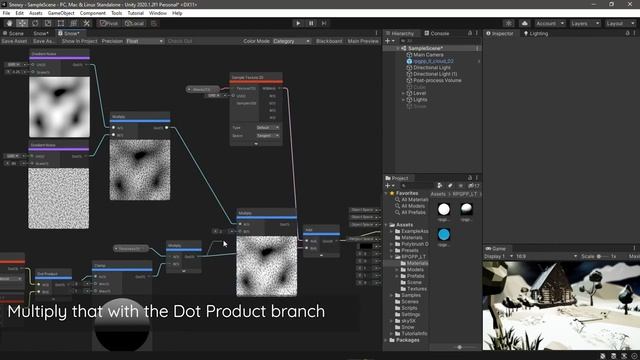Expand the Packages folder in Project
Viewport: 640px width, 360px height.
point(386,340)
